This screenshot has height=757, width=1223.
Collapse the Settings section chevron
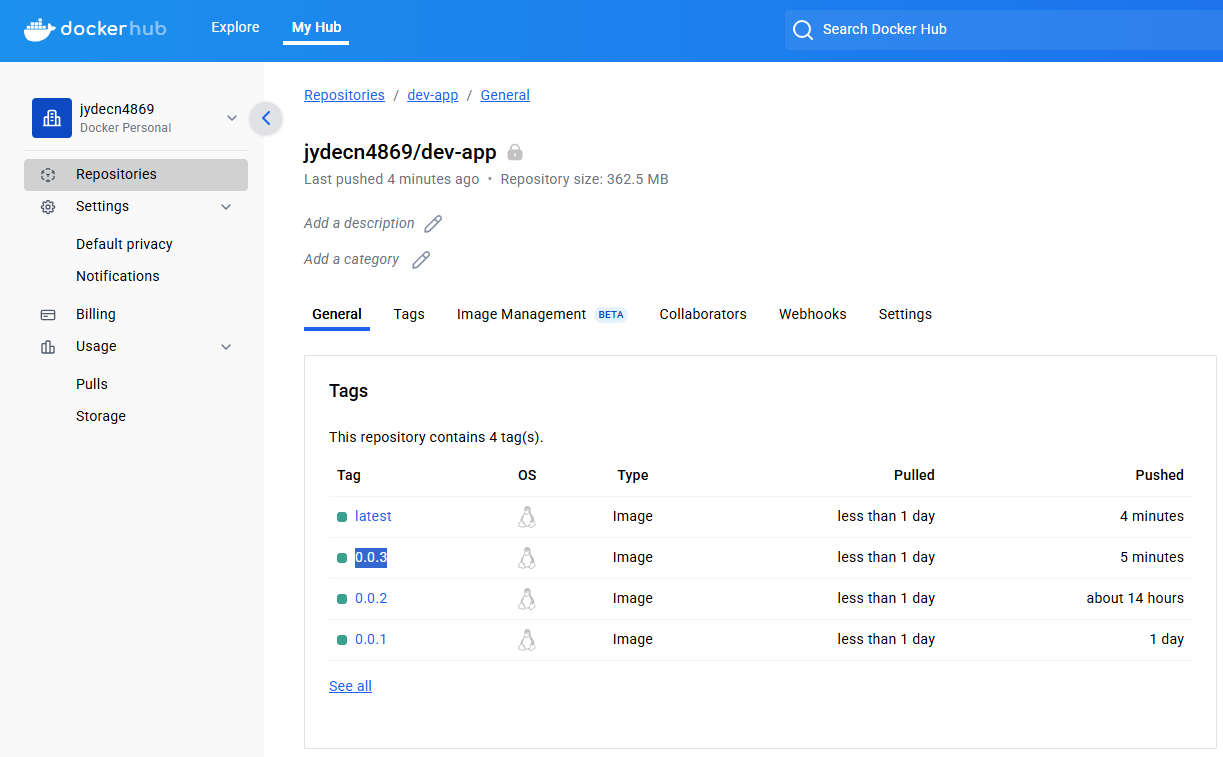pos(226,207)
